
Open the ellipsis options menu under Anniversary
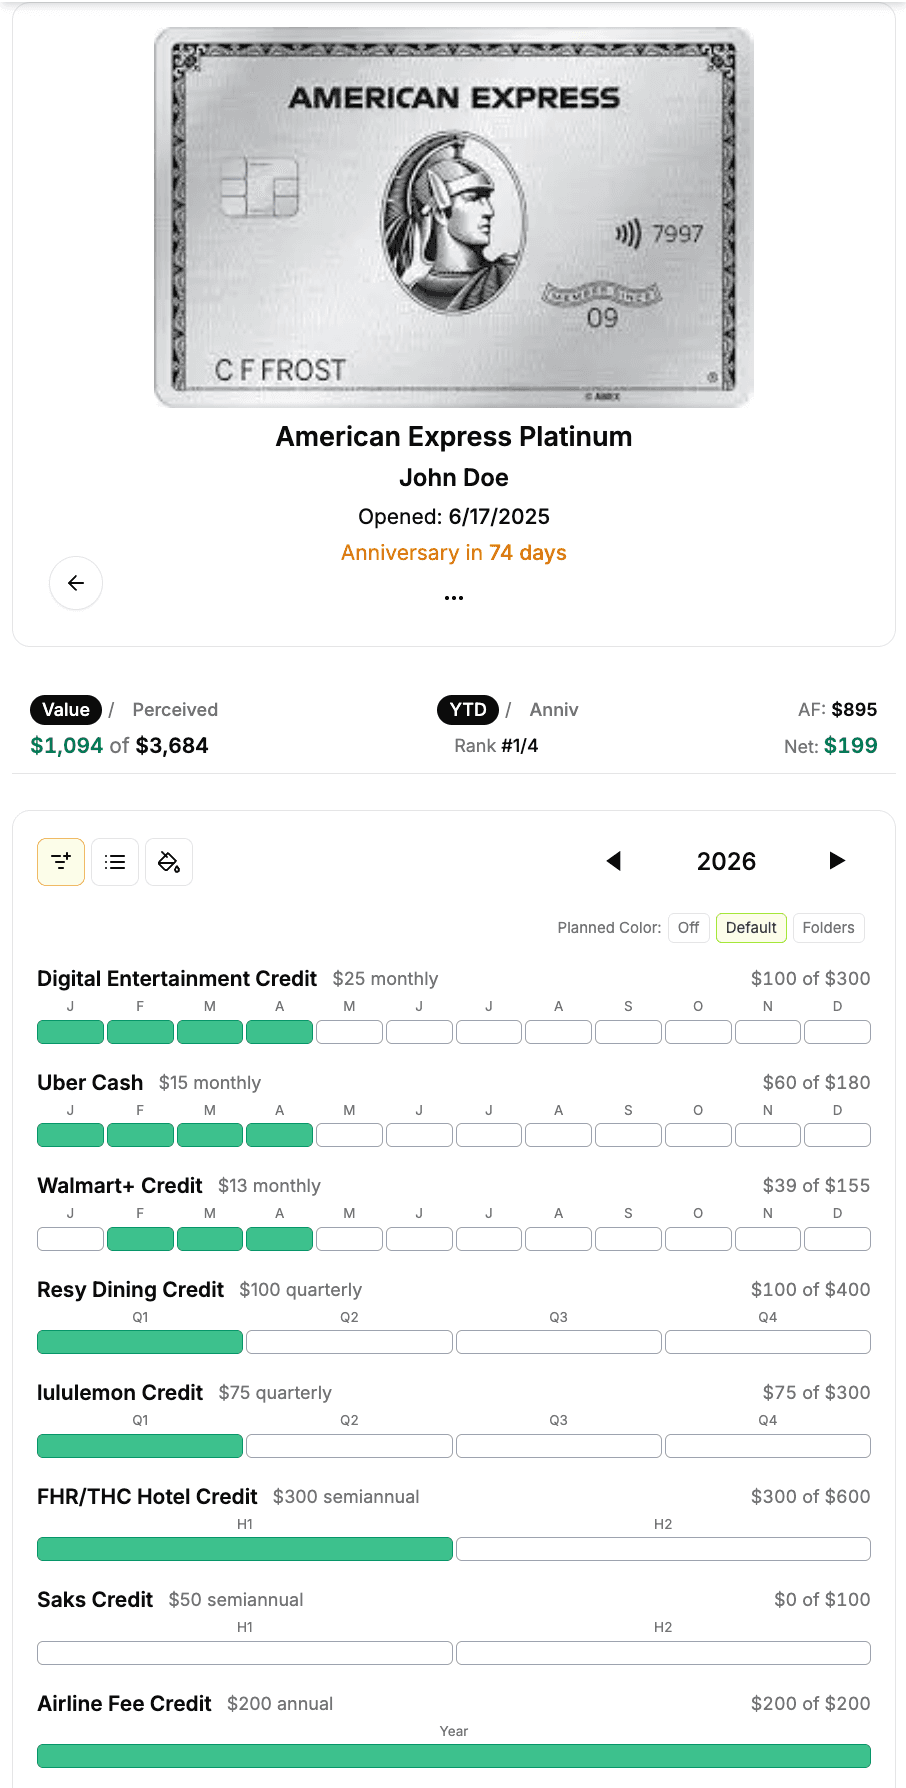[x=453, y=596]
